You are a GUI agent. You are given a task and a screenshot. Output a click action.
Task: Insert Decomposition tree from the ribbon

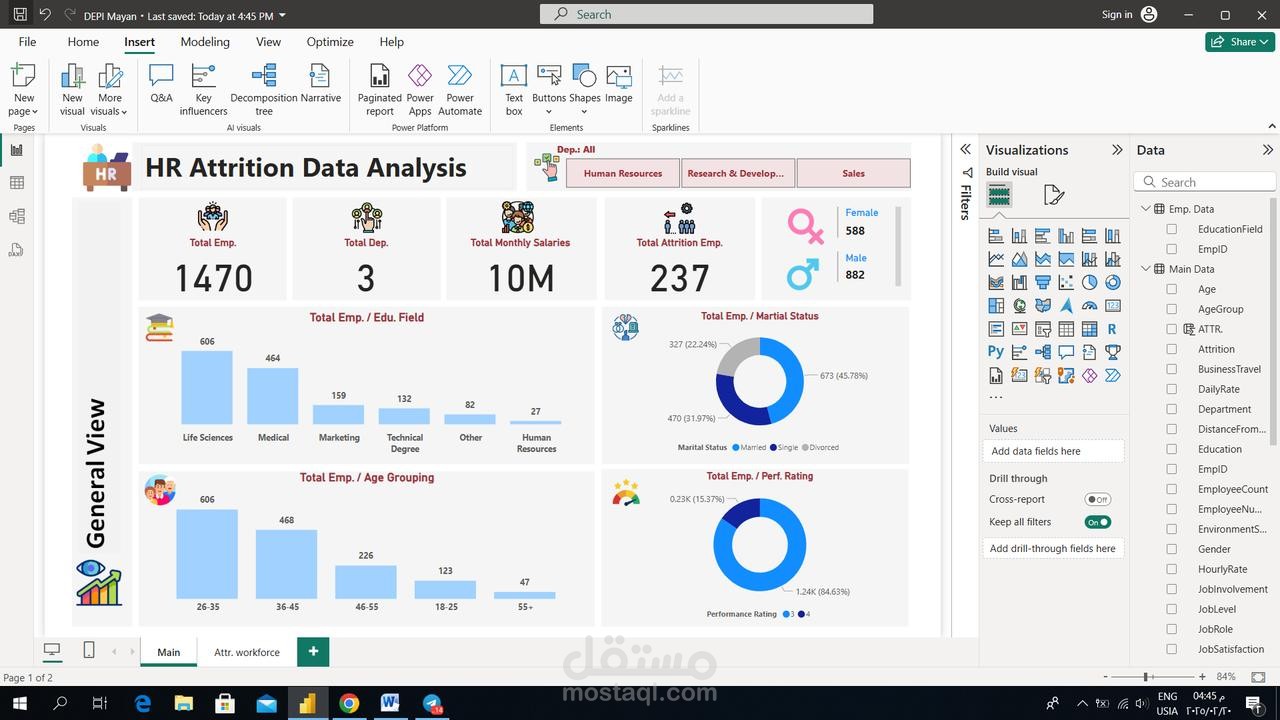[x=264, y=90]
